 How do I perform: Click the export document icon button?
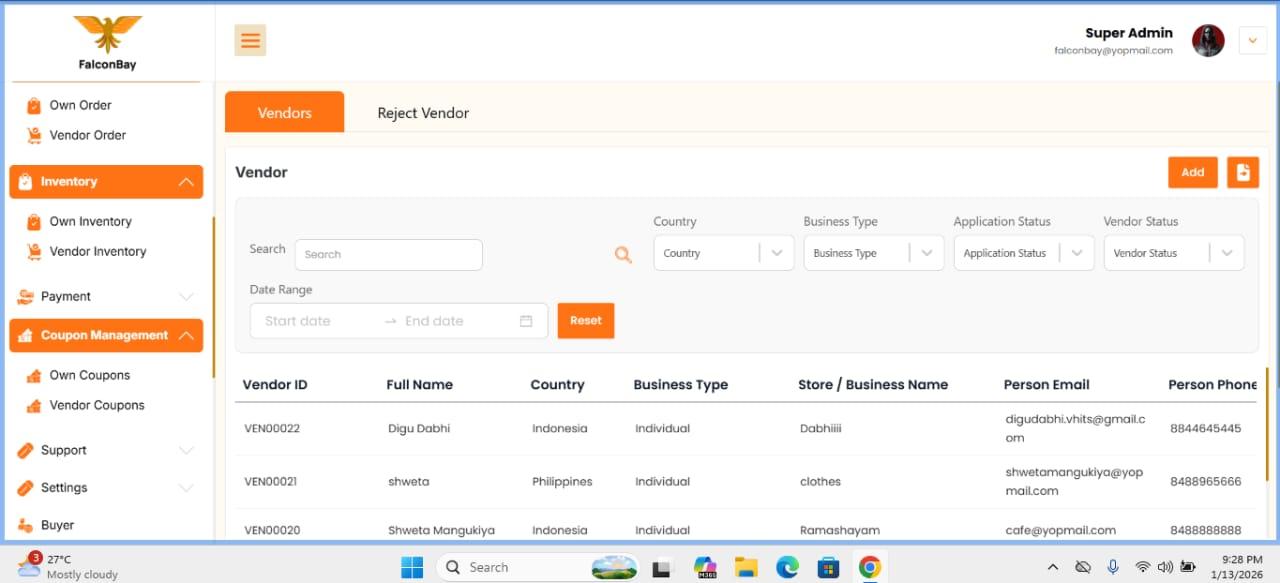click(1243, 172)
